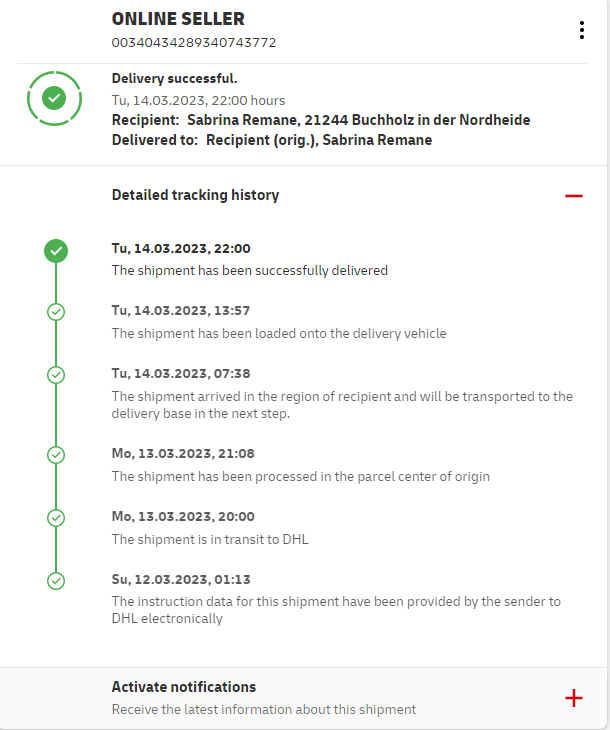
Task: Click the 'Delivered to' recipient line
Action: click(x=271, y=140)
